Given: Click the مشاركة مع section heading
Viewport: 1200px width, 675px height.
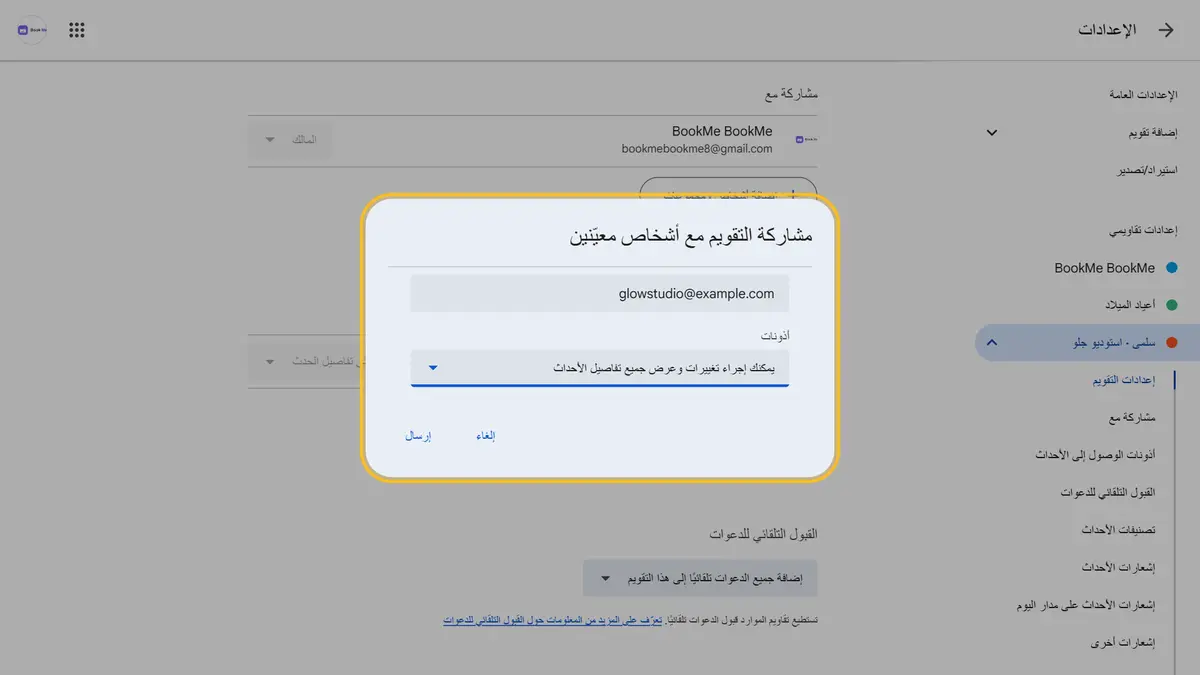Looking at the screenshot, I should point(792,94).
